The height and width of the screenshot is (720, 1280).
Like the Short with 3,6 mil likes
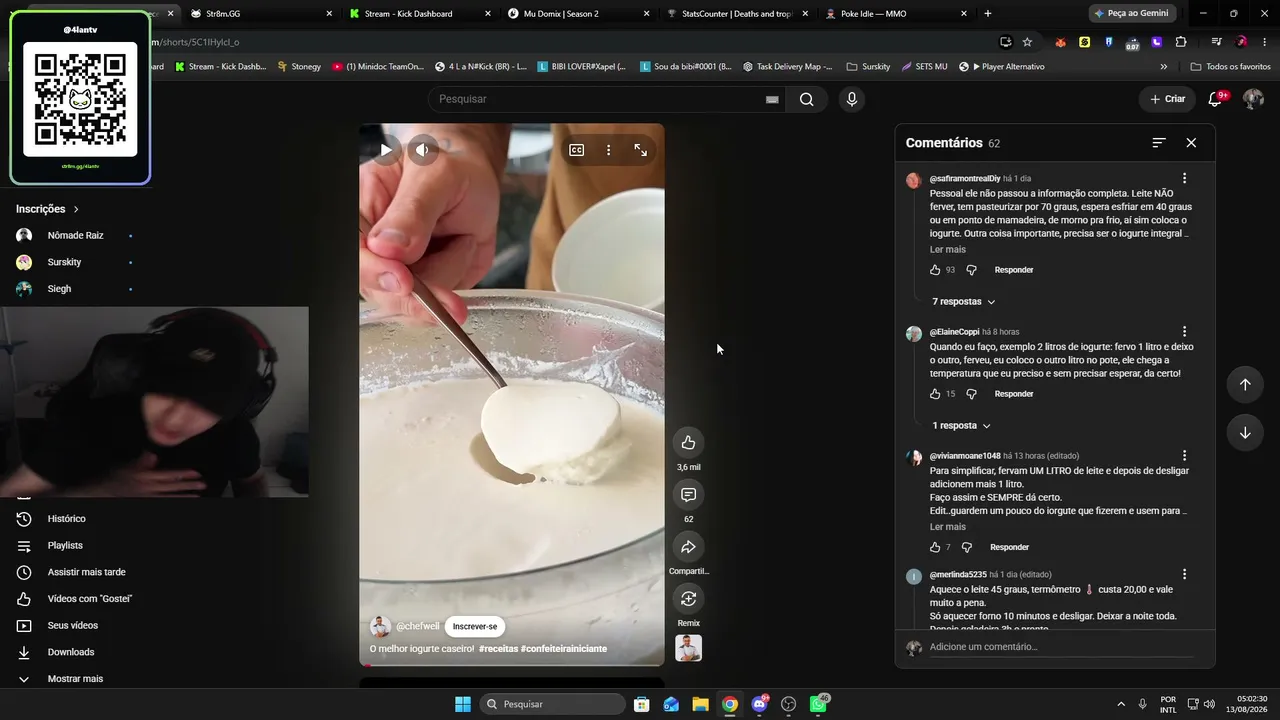point(688,442)
